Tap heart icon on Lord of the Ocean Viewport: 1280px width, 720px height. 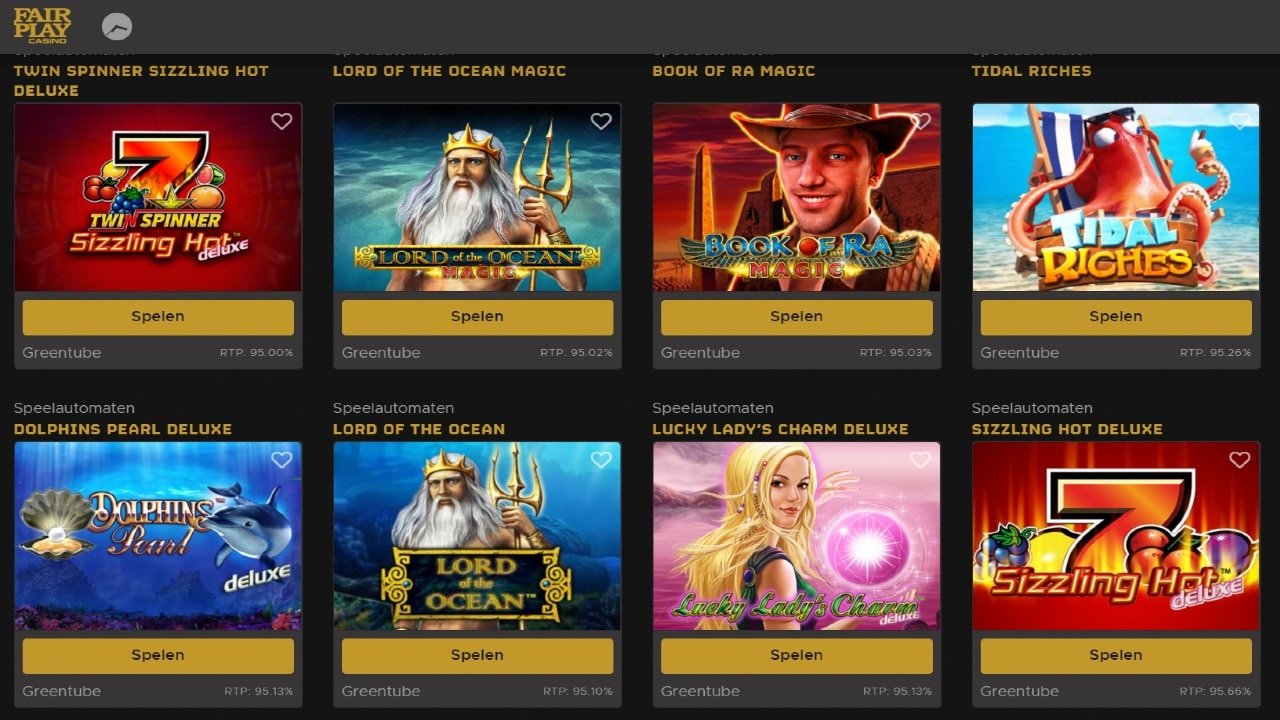(601, 460)
